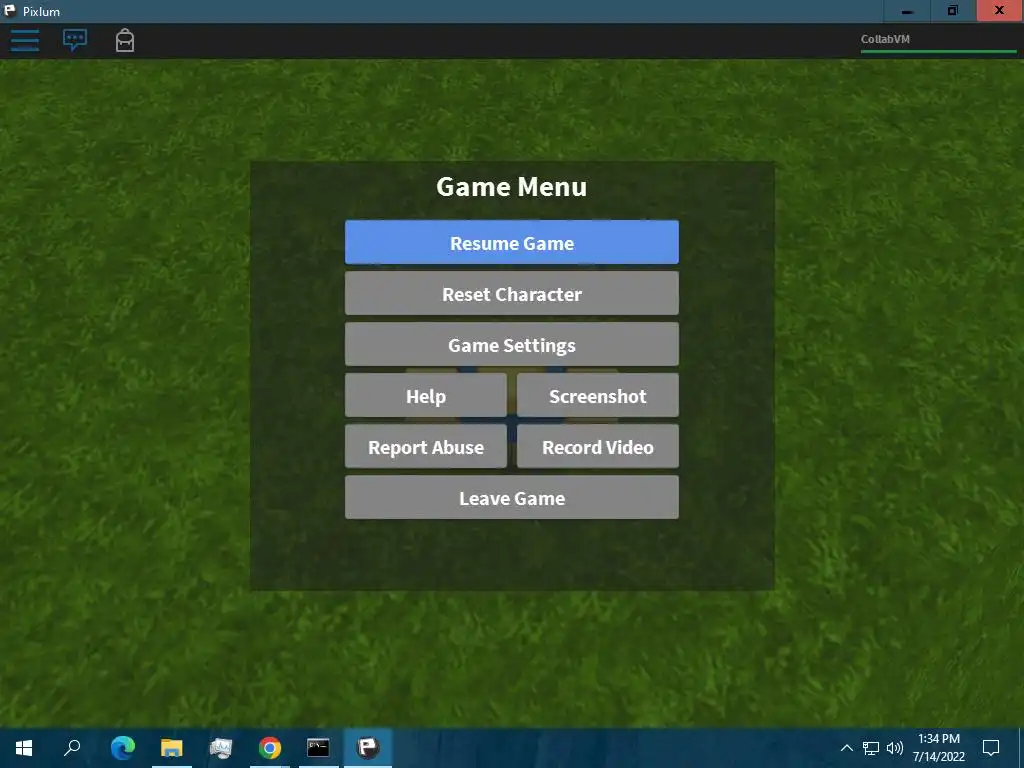Switch to Command Prompt taskbar icon
This screenshot has height=768, width=1024.
pyautogui.click(x=319, y=748)
